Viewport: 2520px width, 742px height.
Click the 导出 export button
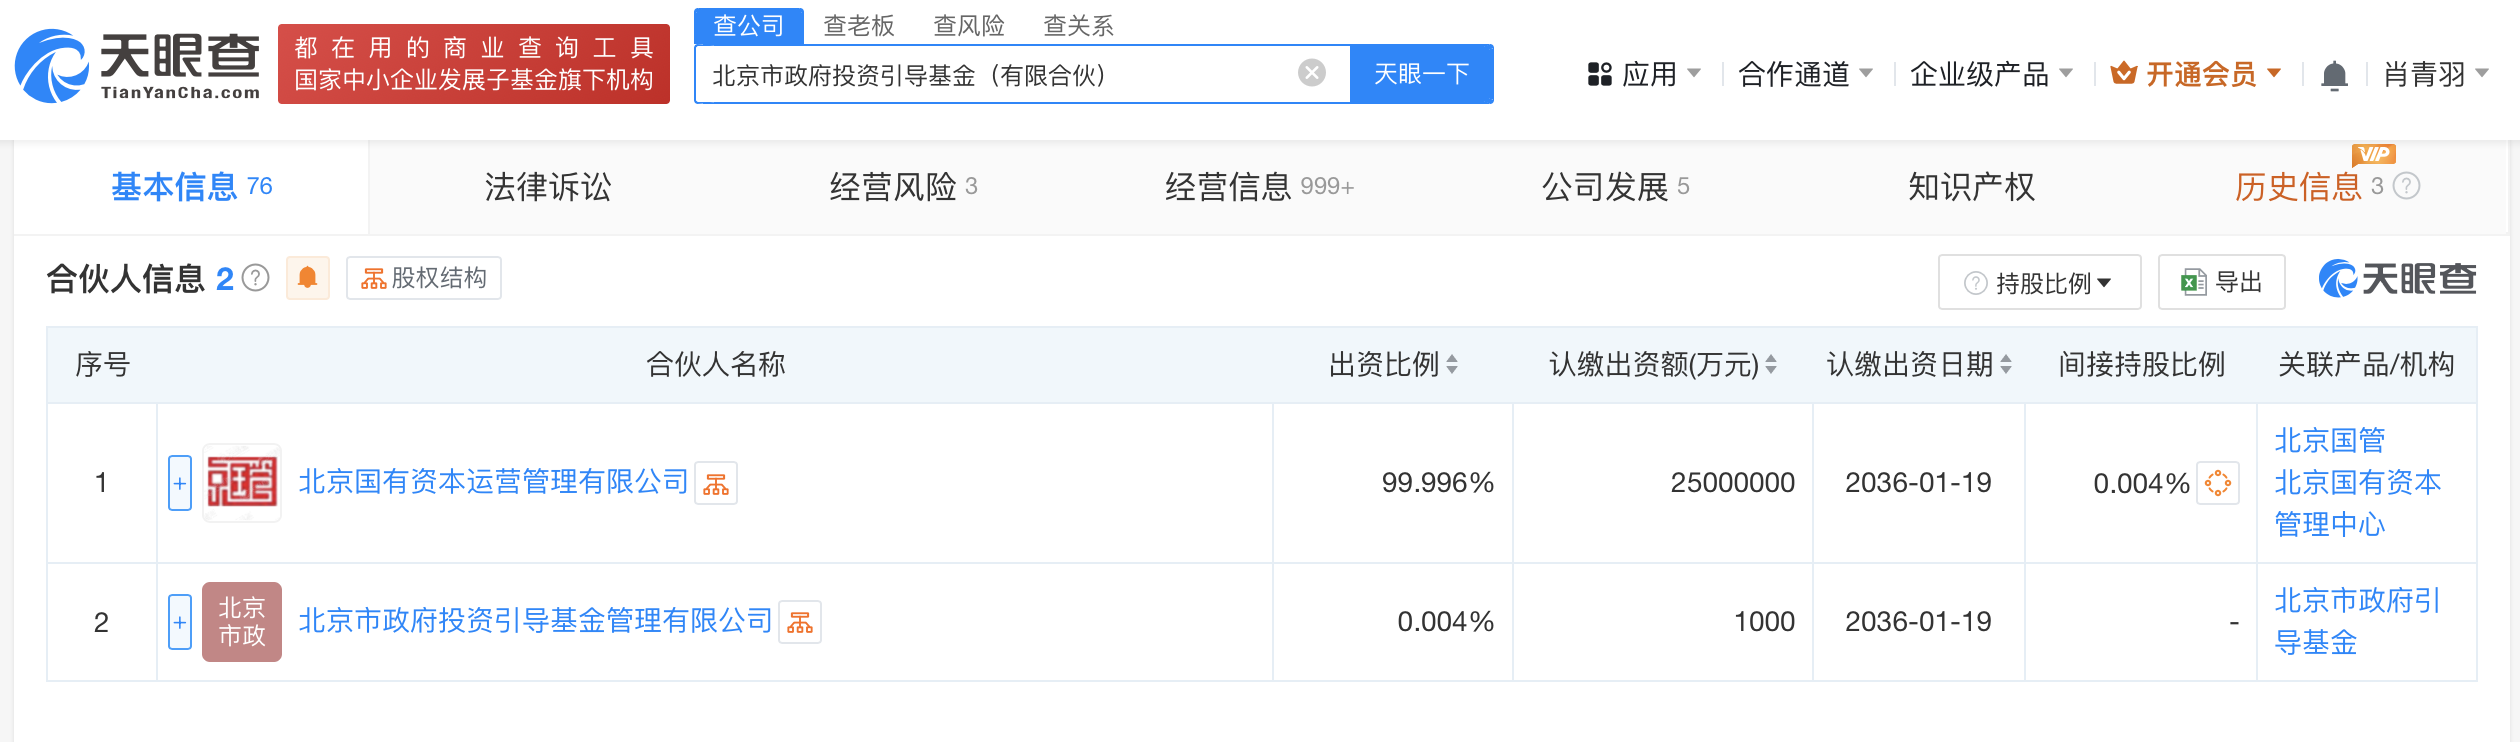tap(2222, 283)
